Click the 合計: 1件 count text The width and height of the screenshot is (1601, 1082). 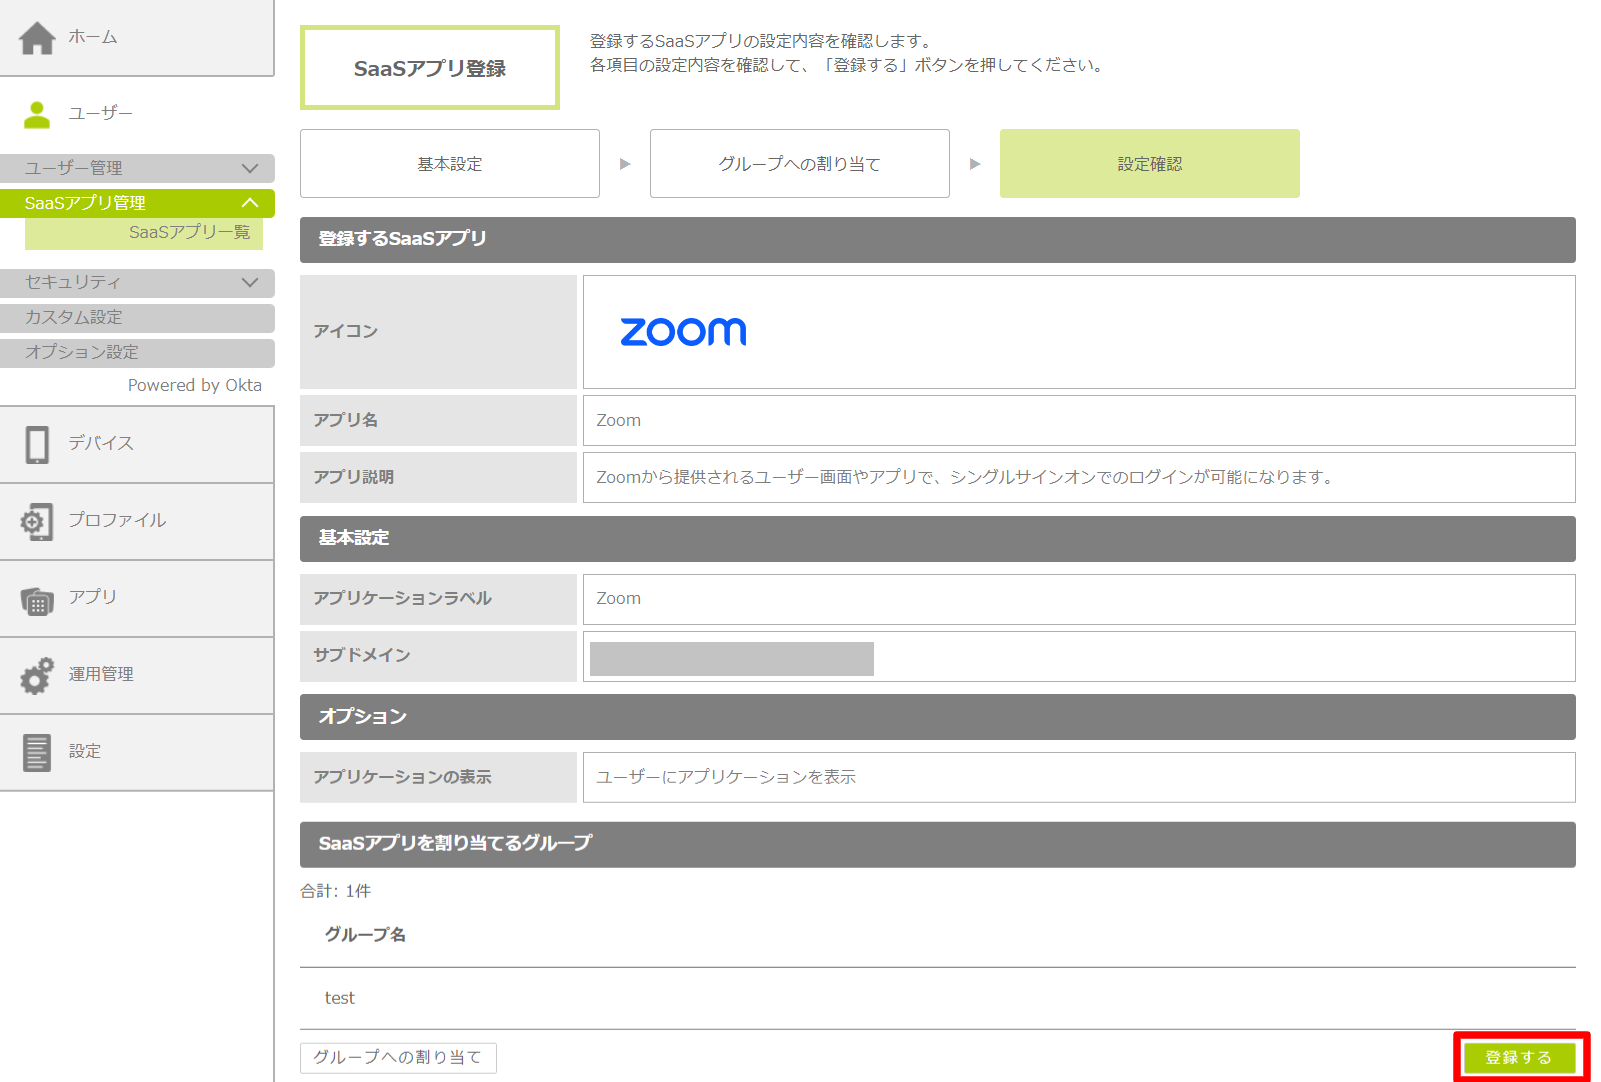(x=336, y=891)
